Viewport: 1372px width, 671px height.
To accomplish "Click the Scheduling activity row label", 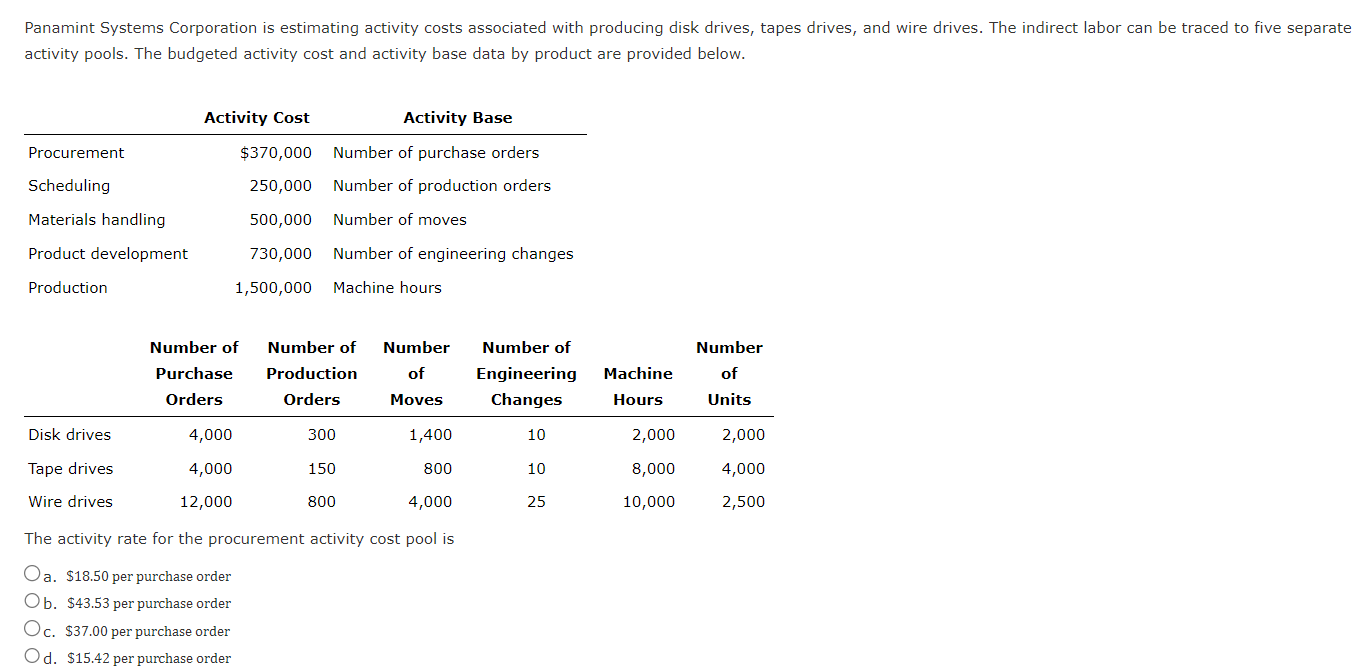I will point(69,186).
